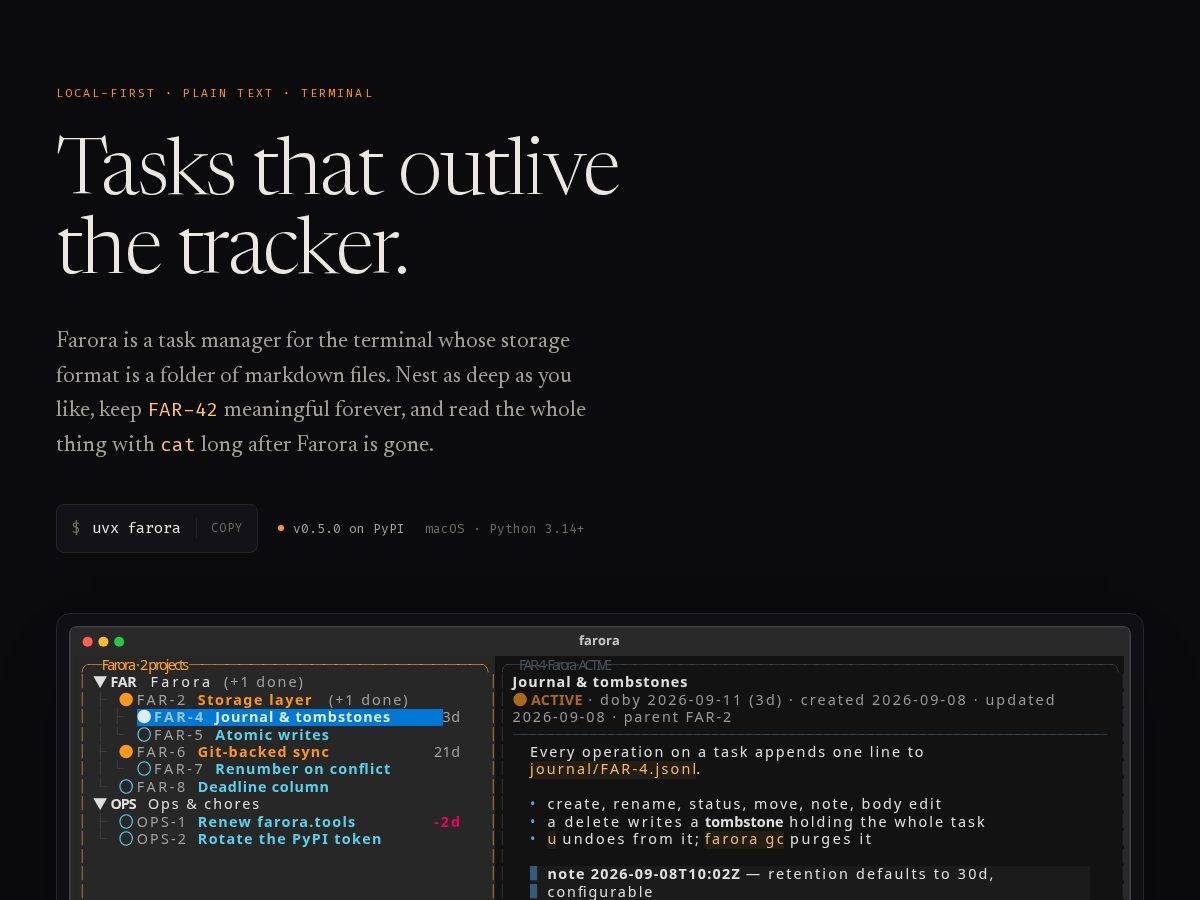Click the FAR-5 status circle
This screenshot has width=1200, height=900.
click(x=144, y=735)
